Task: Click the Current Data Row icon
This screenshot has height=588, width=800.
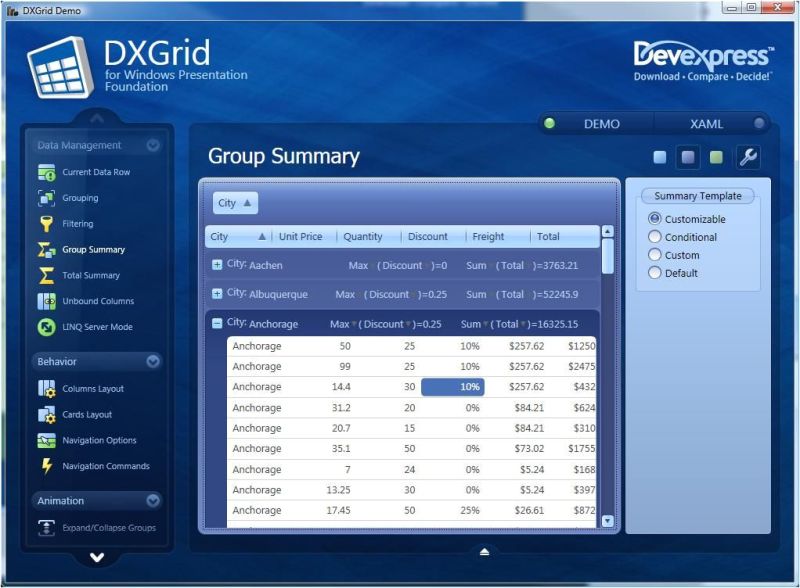Action: (46, 173)
